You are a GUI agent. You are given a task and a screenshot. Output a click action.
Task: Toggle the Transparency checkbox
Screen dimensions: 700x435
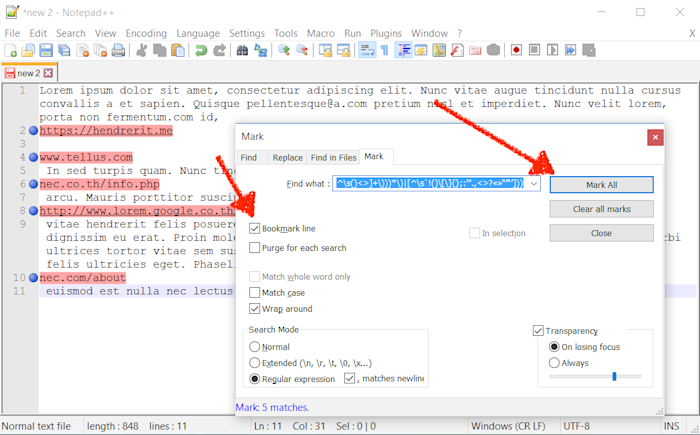[538, 330]
